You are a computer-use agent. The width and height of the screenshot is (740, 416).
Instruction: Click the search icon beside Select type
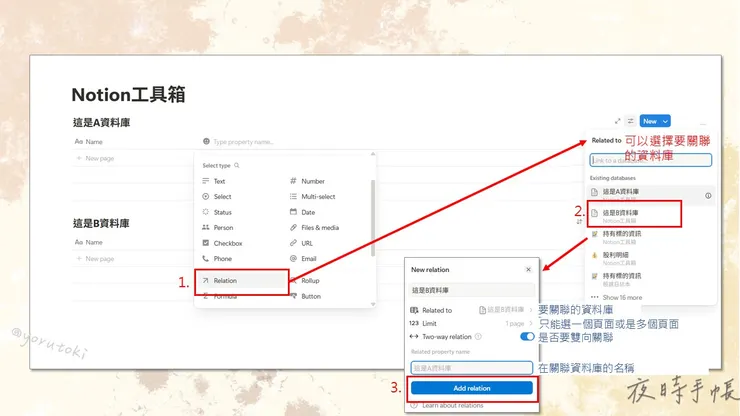pos(237,165)
